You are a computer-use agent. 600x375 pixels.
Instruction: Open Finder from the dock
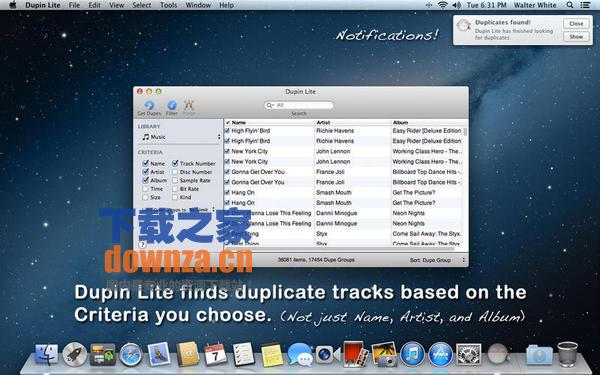click(x=47, y=354)
